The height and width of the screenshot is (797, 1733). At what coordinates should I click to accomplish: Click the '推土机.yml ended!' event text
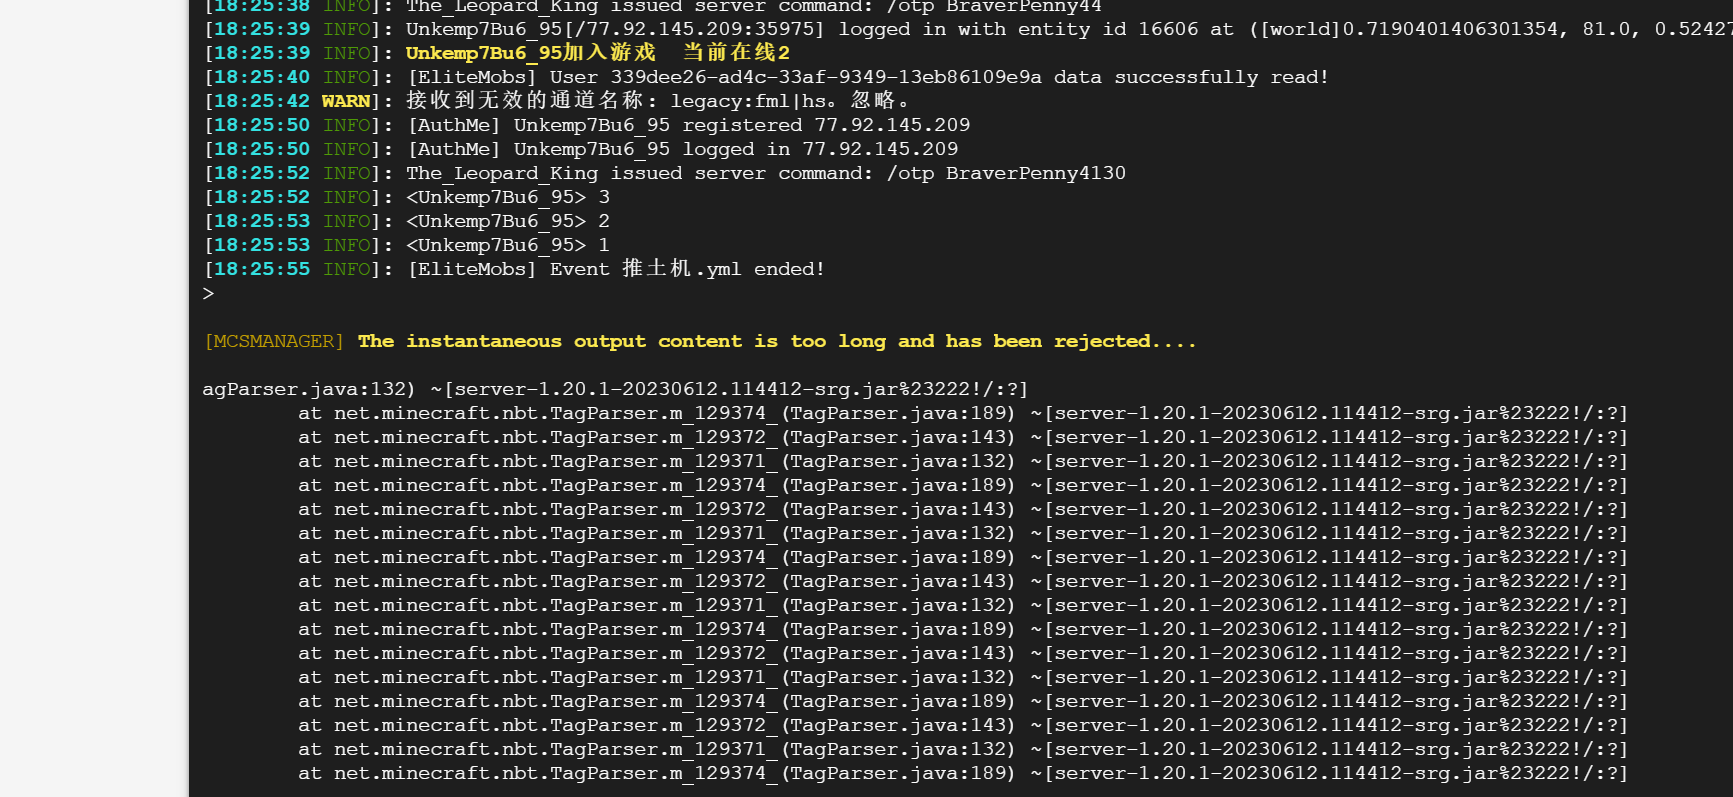click(x=722, y=269)
